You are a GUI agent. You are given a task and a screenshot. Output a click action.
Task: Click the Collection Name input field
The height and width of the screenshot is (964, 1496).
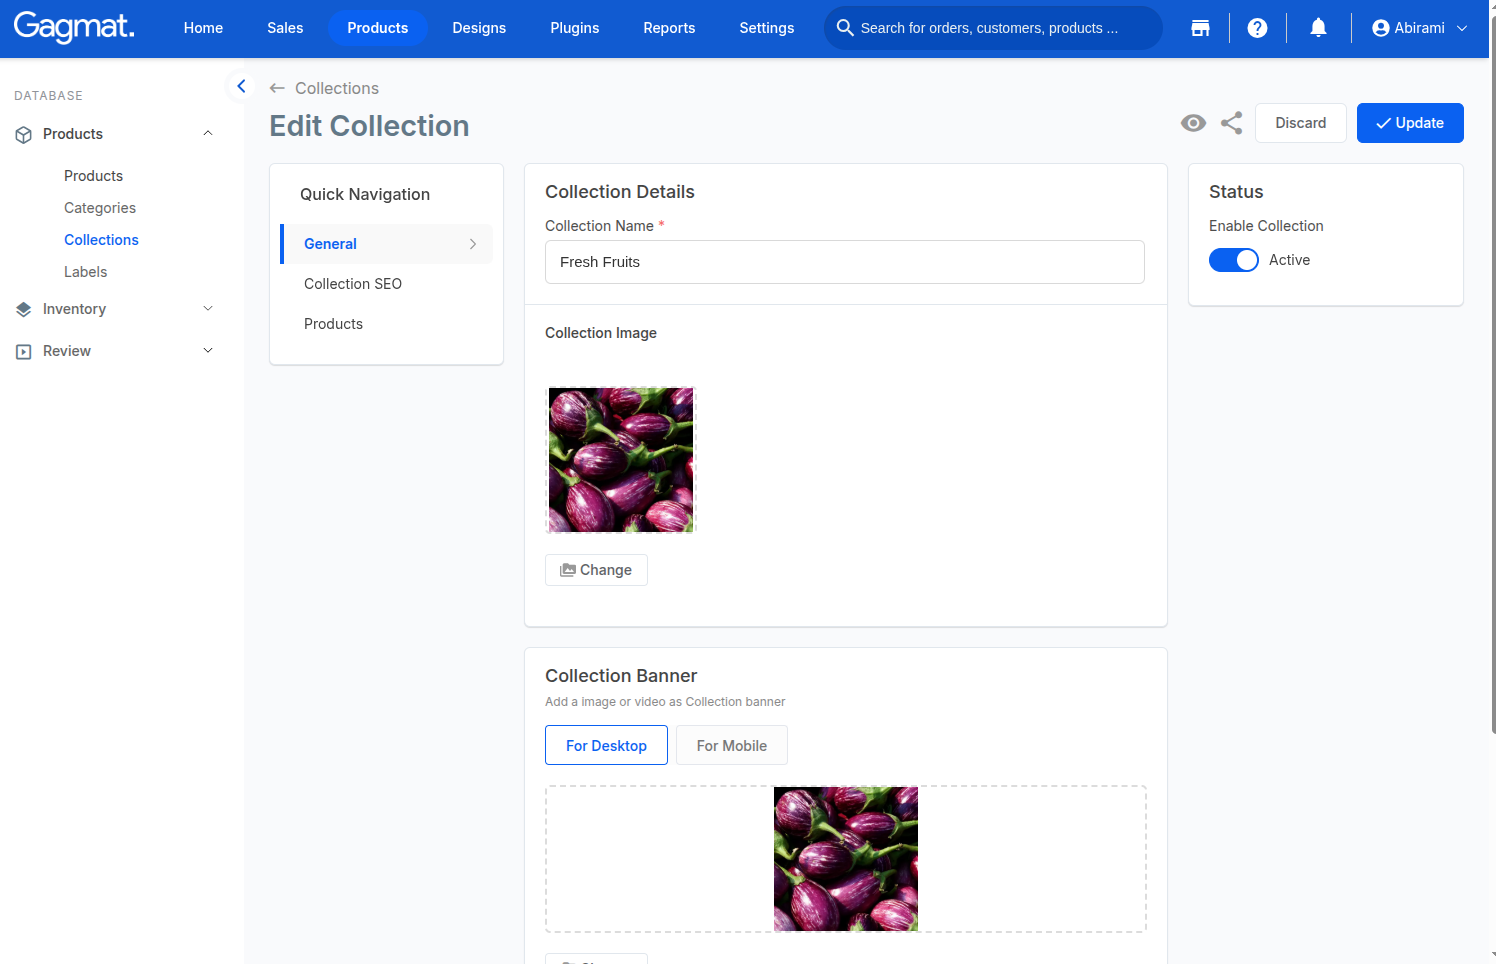click(x=845, y=262)
